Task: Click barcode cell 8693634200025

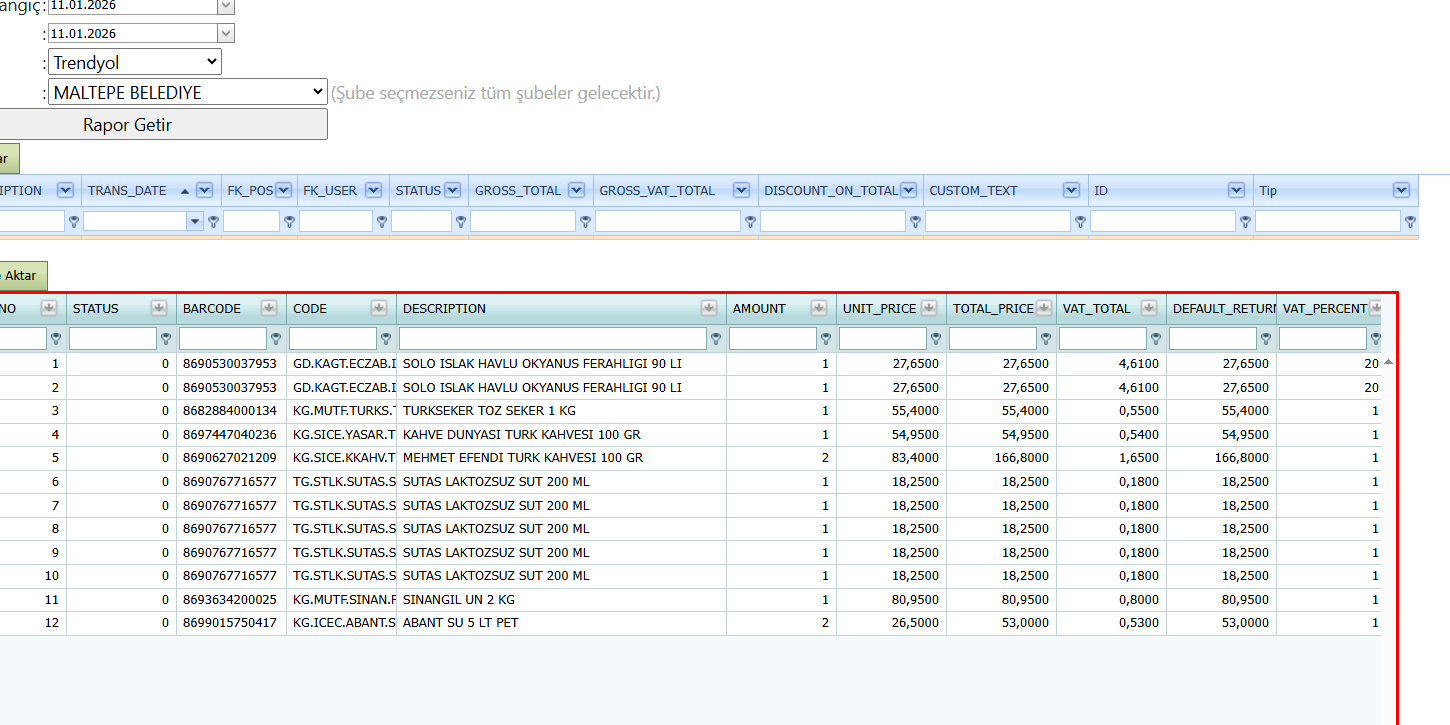Action: tap(231, 600)
